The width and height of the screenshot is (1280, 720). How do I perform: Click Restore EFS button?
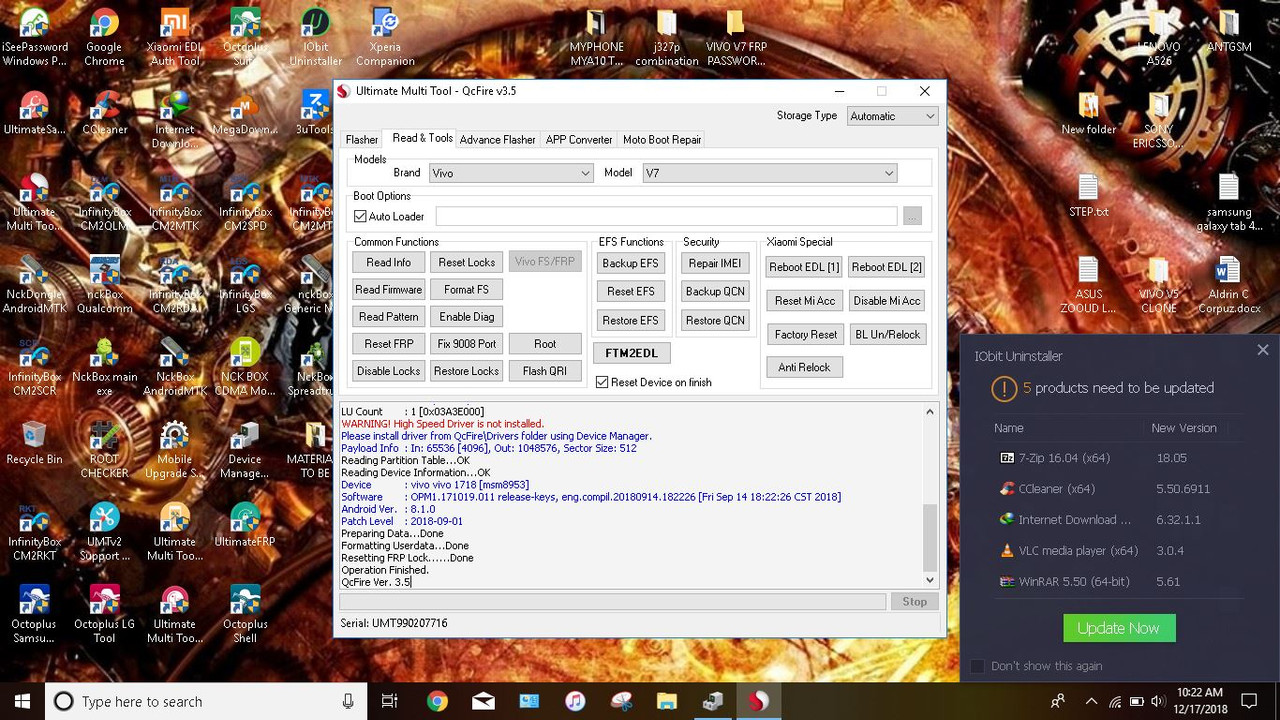pyautogui.click(x=630, y=320)
